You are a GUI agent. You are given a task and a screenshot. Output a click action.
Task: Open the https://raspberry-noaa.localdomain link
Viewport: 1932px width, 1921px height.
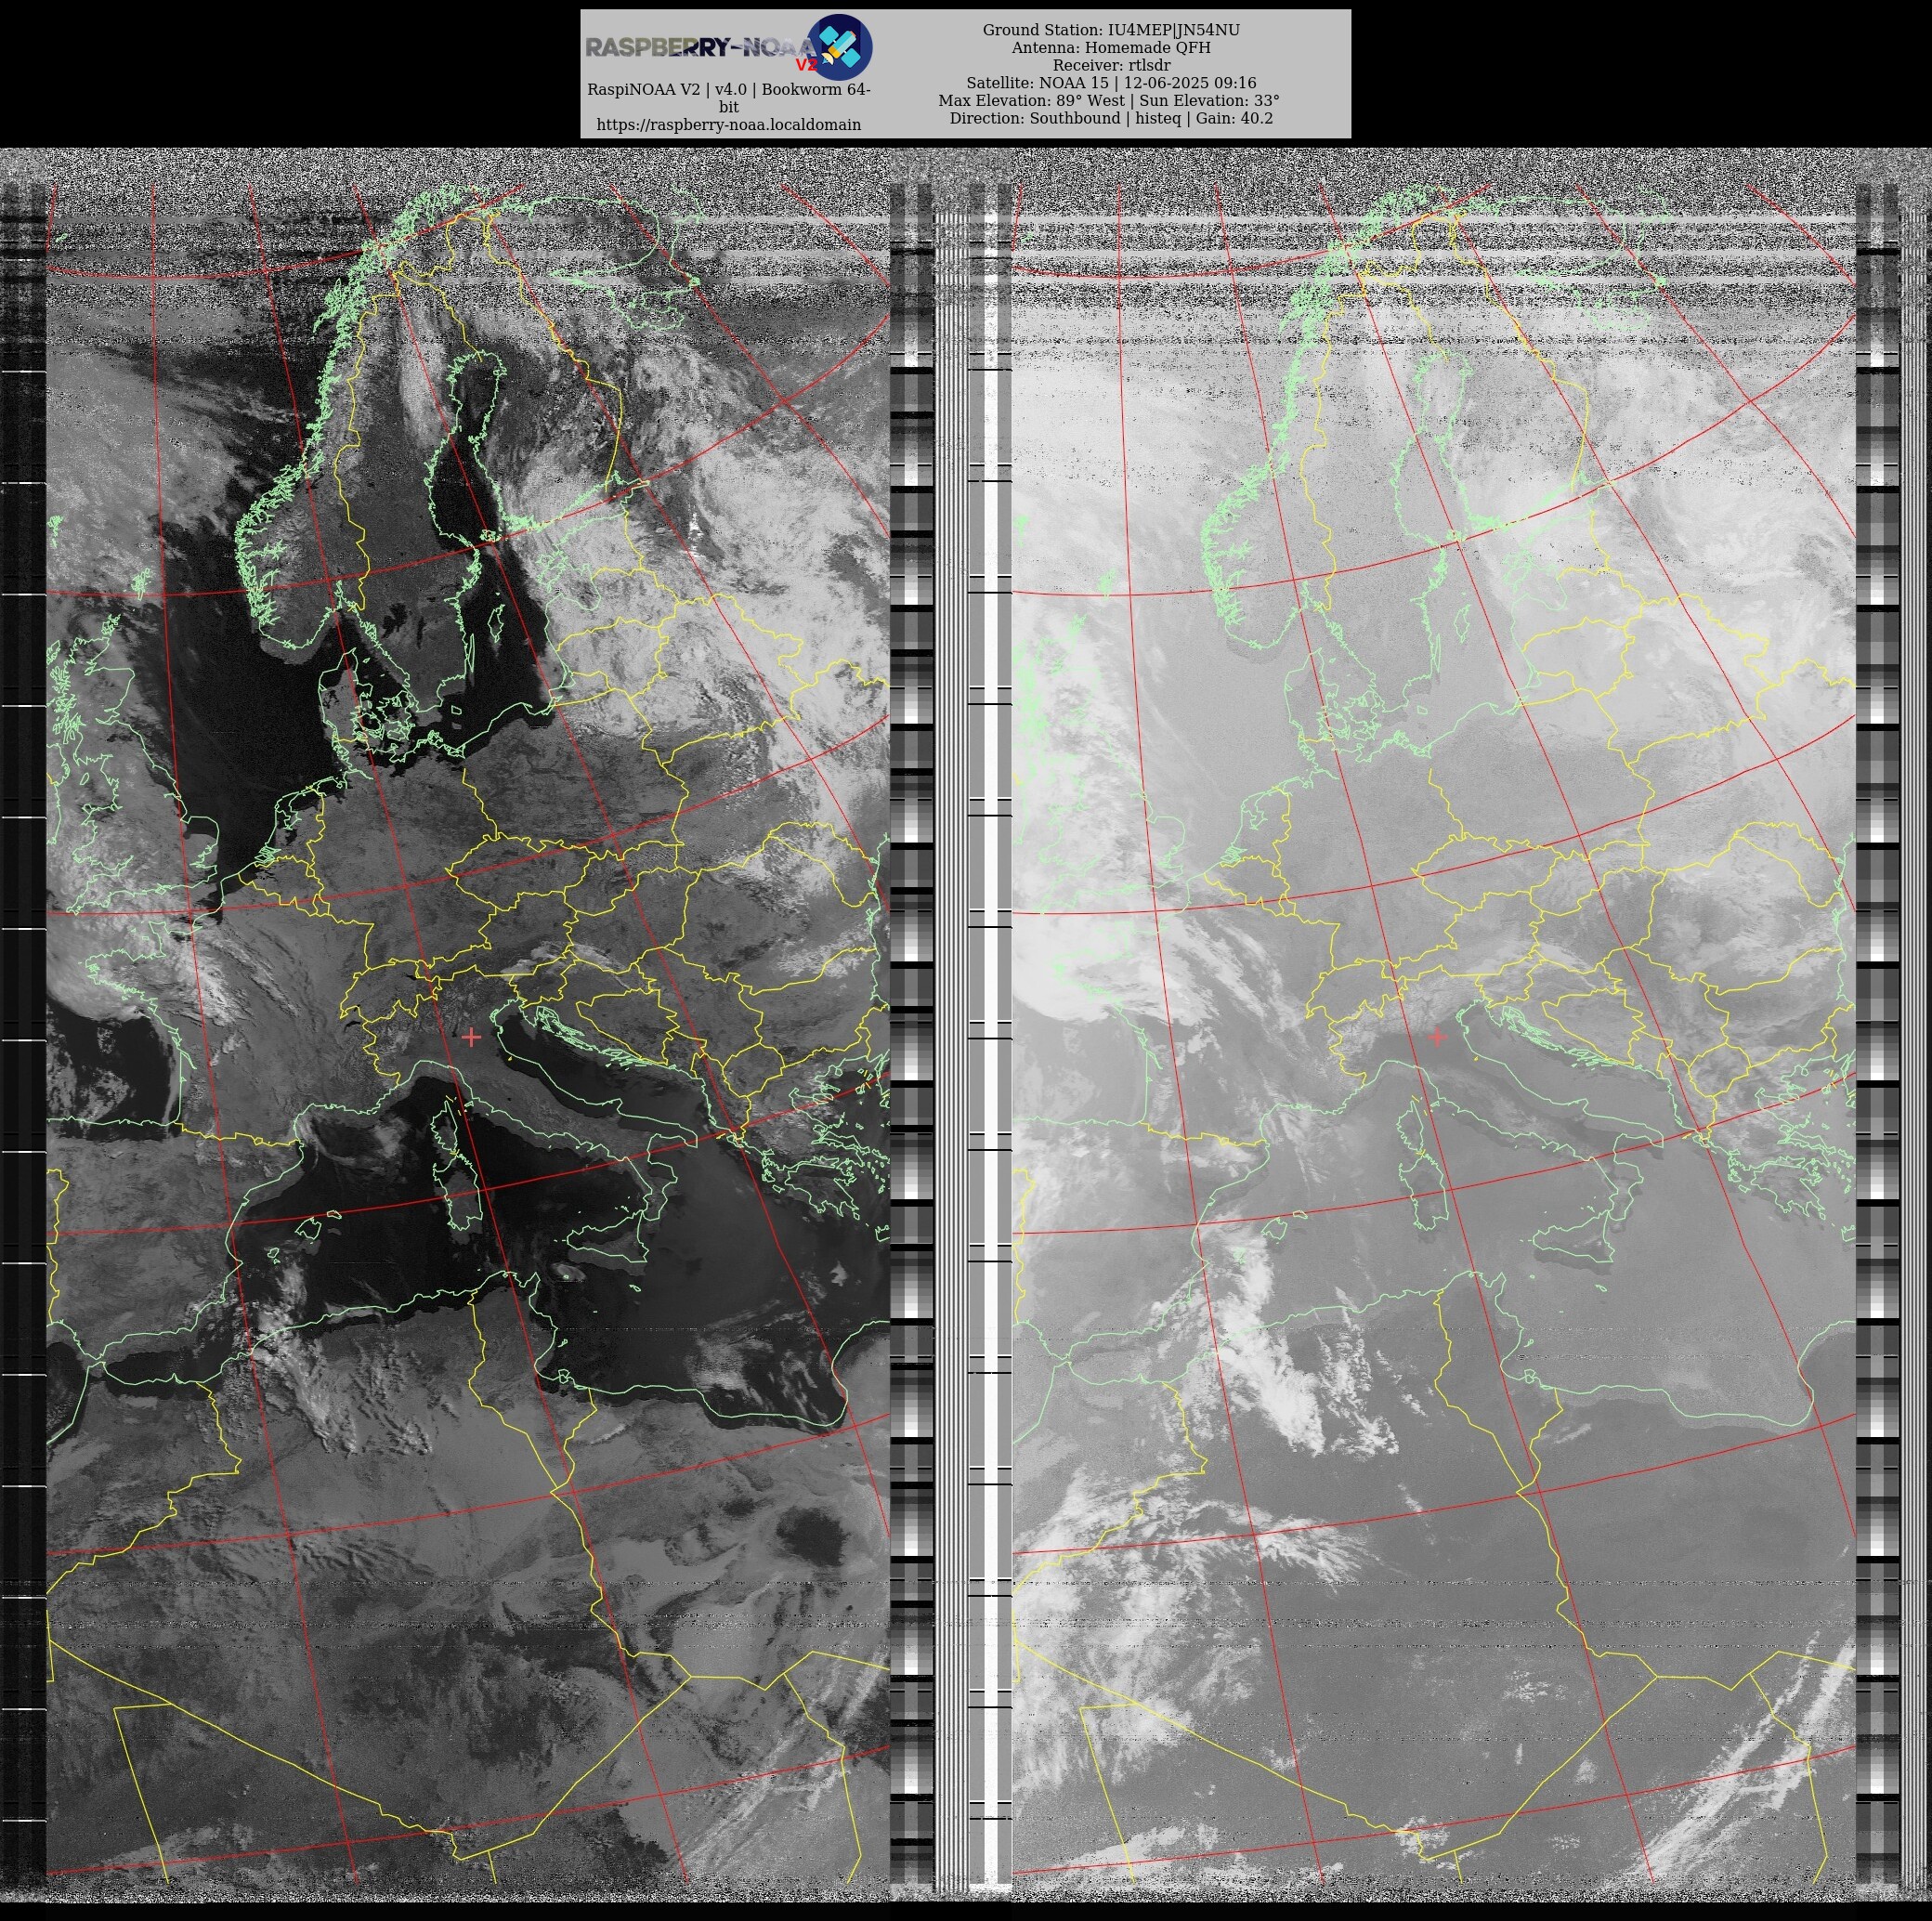[x=729, y=125]
